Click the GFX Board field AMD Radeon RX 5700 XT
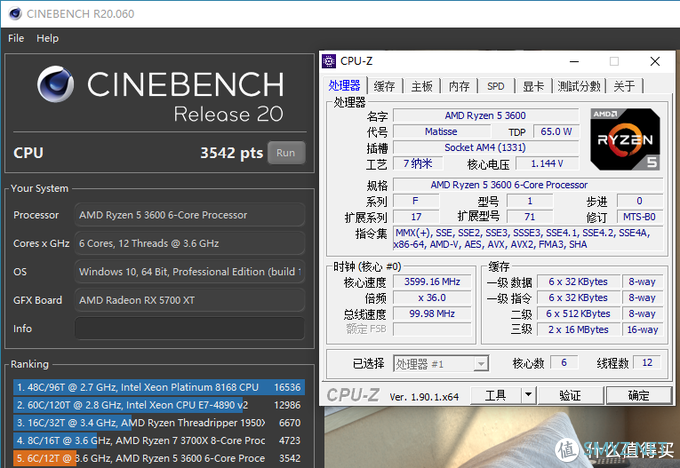 pyautogui.click(x=190, y=300)
